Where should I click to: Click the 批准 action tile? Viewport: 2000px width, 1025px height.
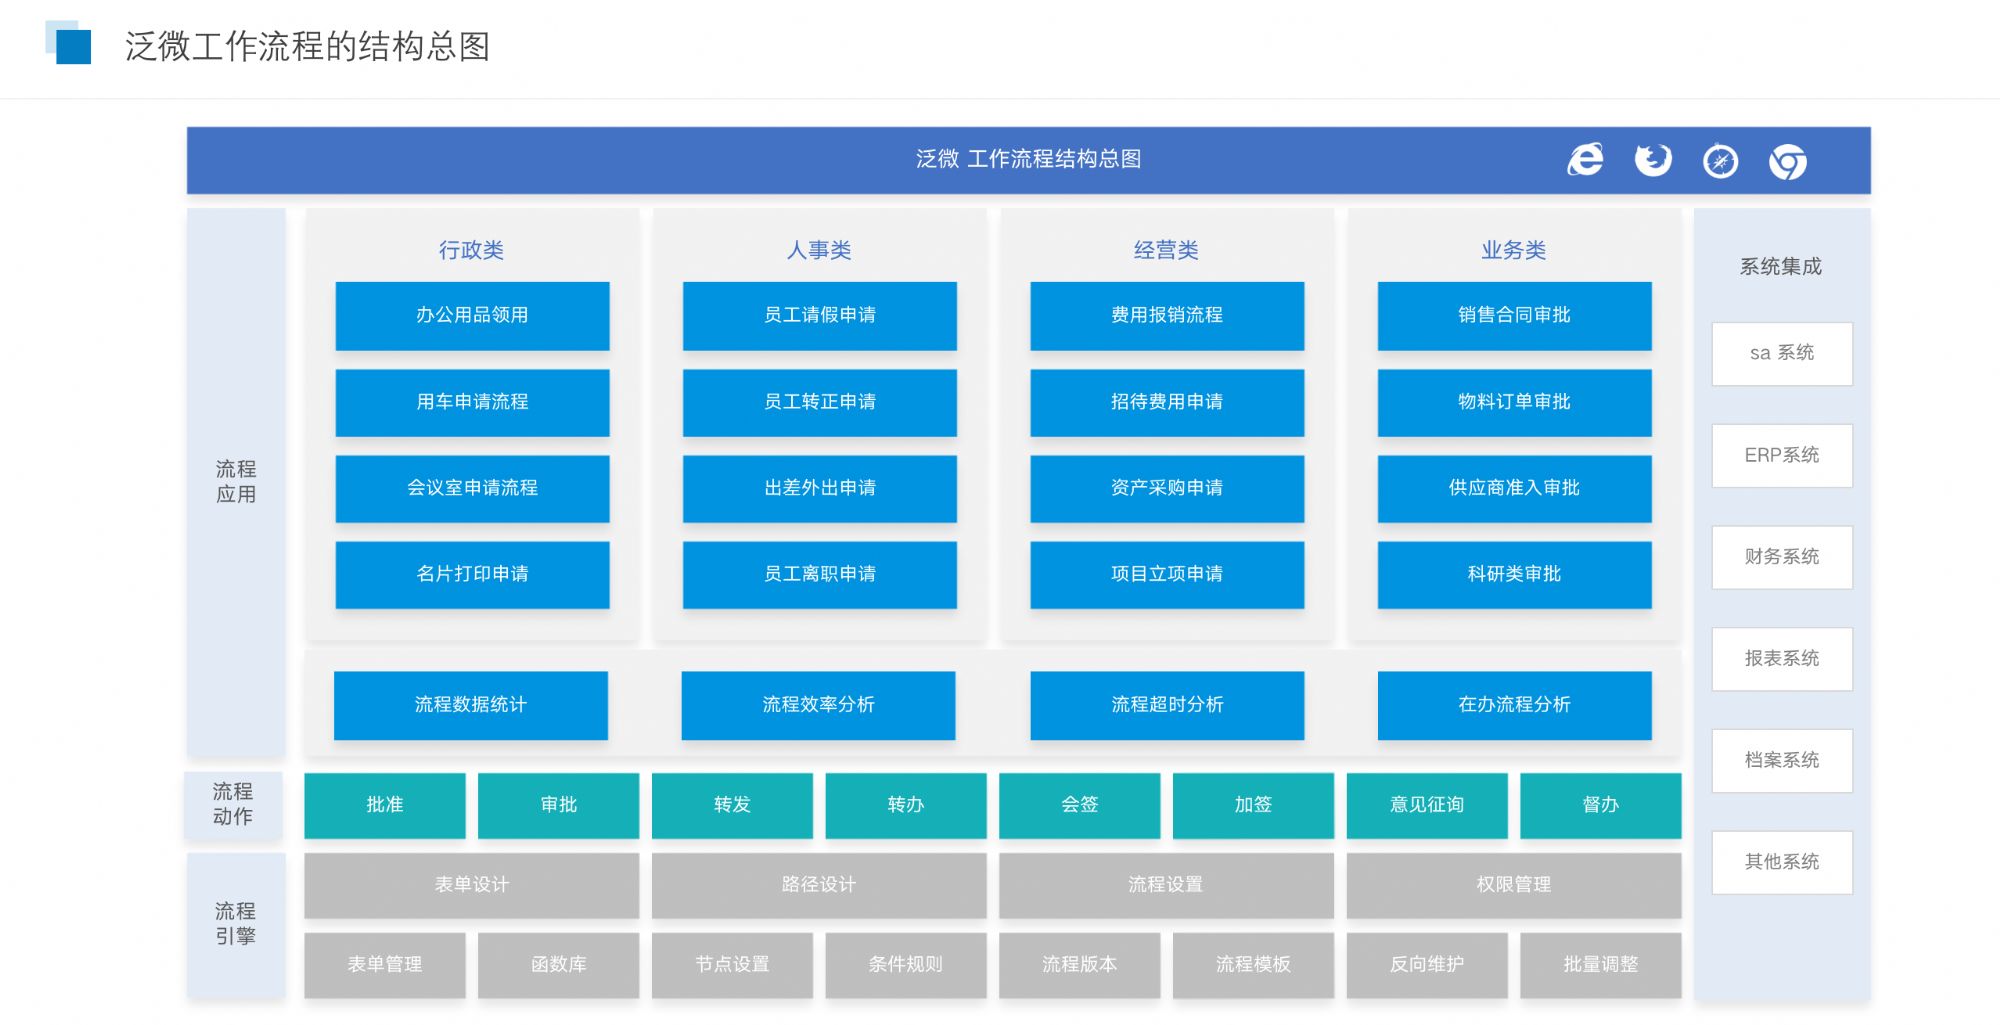tap(385, 805)
